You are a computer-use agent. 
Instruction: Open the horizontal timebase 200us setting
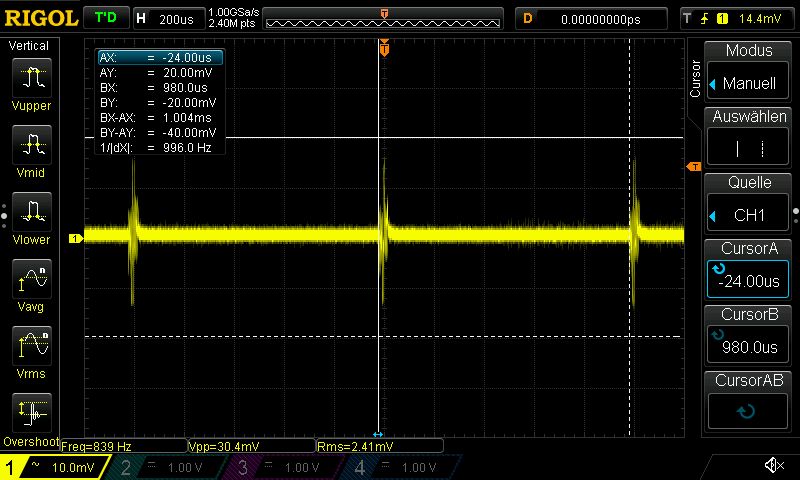(166, 18)
